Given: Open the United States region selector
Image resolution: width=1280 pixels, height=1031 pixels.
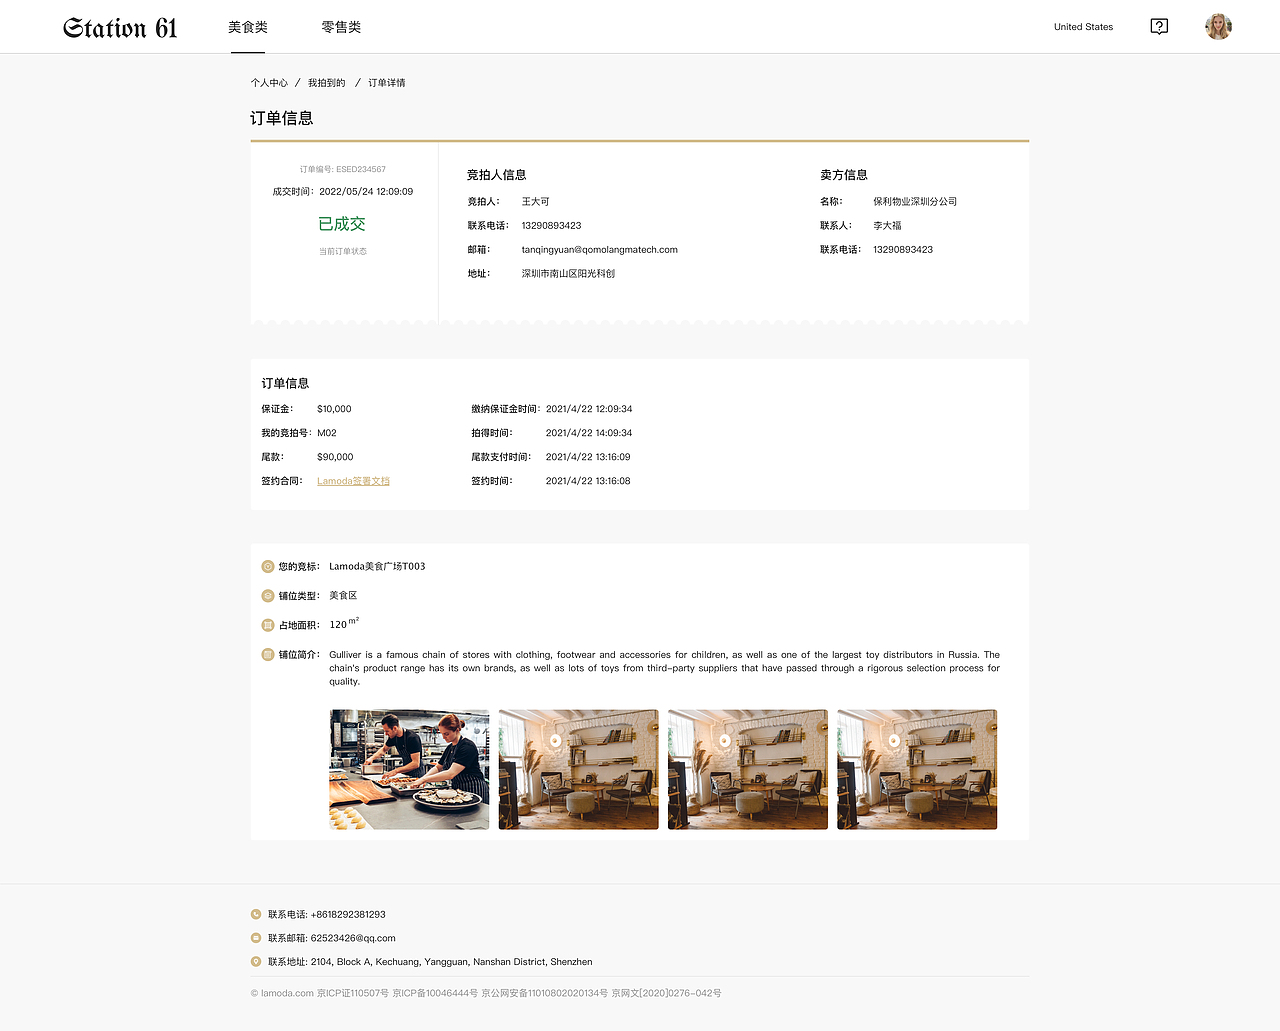Looking at the screenshot, I should (1083, 27).
